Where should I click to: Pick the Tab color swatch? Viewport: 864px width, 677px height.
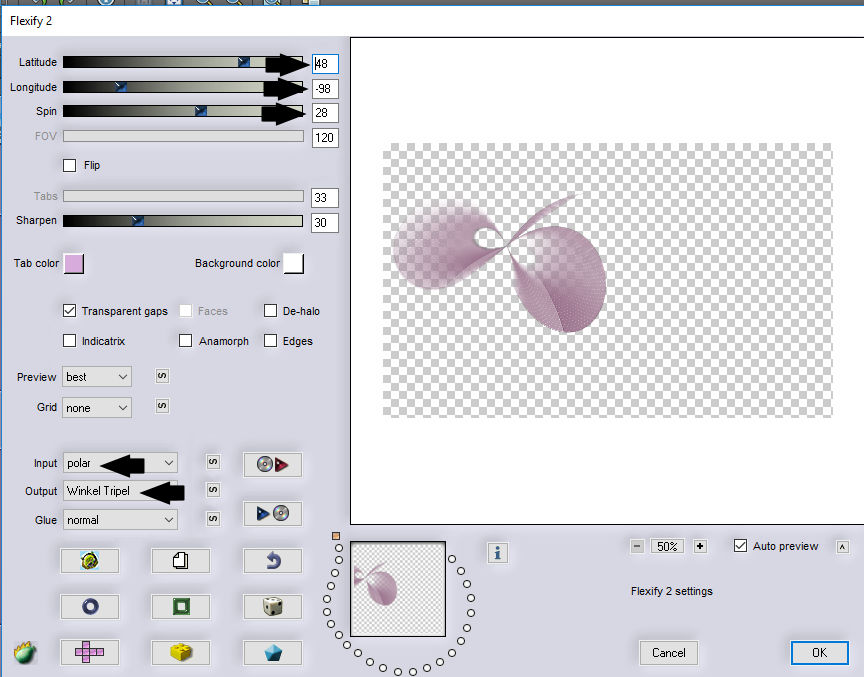[74, 263]
